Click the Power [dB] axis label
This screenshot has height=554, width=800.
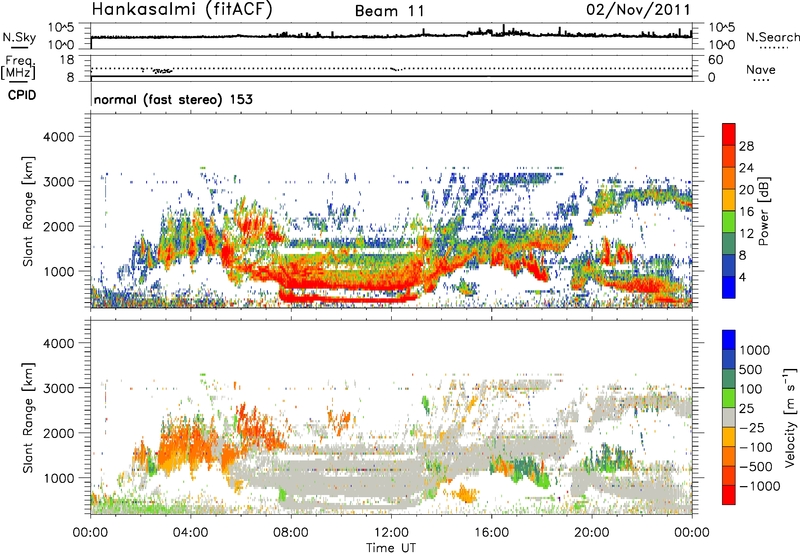[x=763, y=211]
